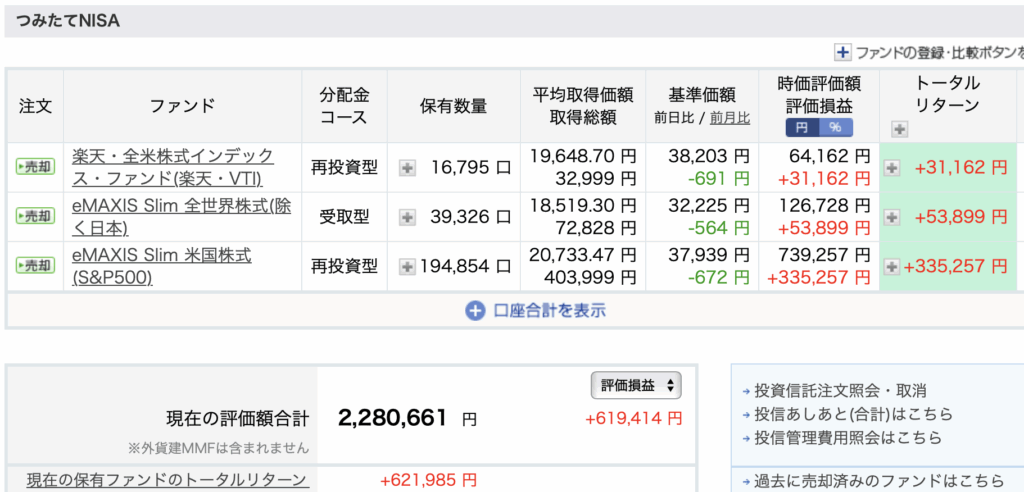Show account totals via 口座合計を表示

pos(535,310)
